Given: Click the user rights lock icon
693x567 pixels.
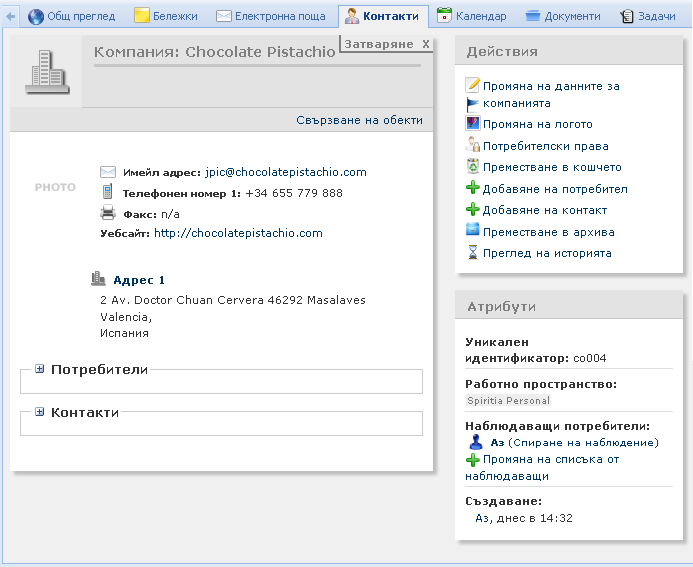Looking at the screenshot, I should coord(473,145).
